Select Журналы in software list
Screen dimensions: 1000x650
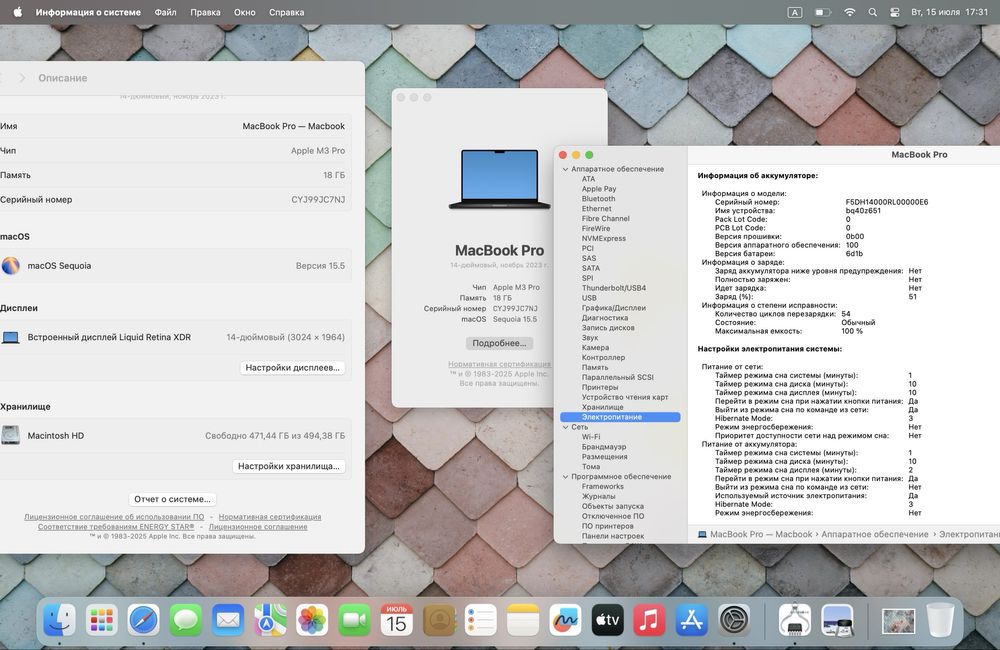point(598,496)
